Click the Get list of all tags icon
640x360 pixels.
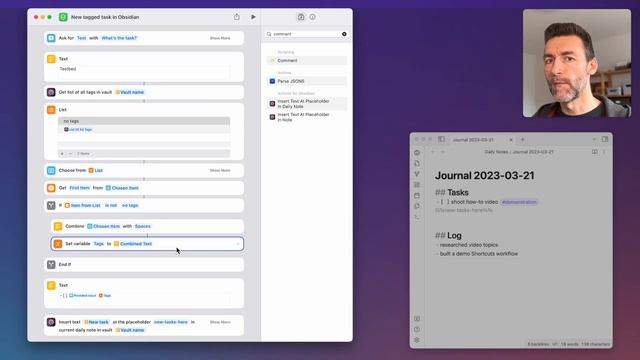51,92
